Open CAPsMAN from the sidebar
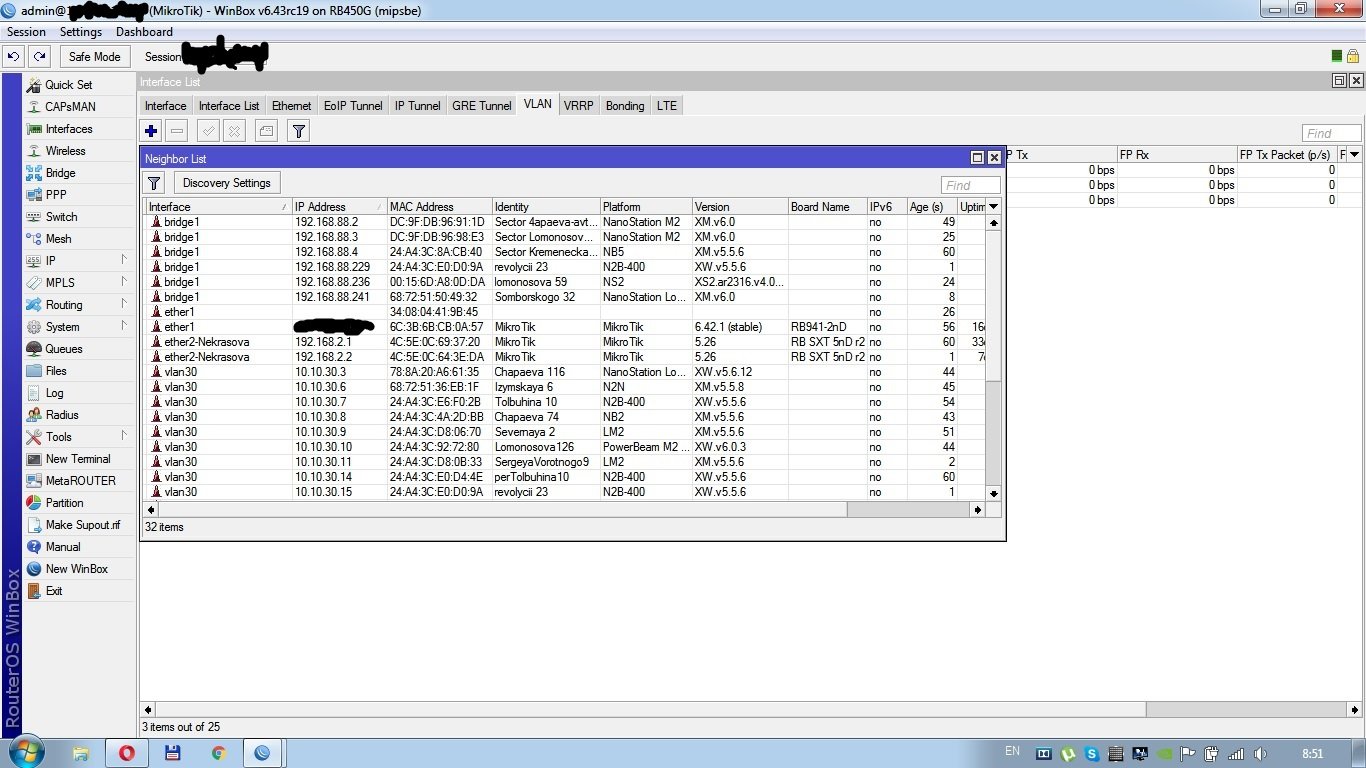Viewport: 1366px width, 768px height. tap(70, 107)
